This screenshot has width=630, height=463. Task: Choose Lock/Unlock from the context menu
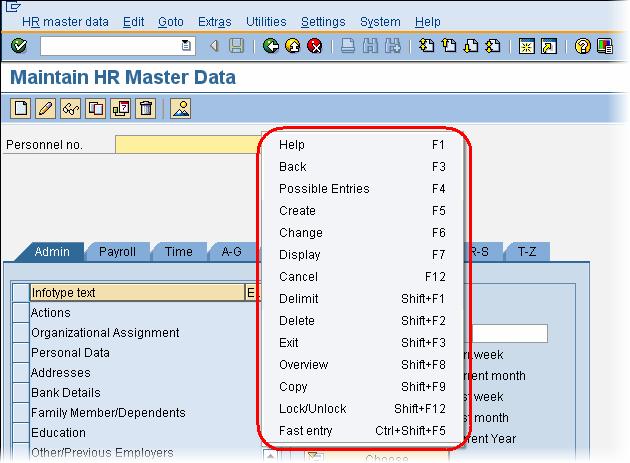pyautogui.click(x=313, y=409)
